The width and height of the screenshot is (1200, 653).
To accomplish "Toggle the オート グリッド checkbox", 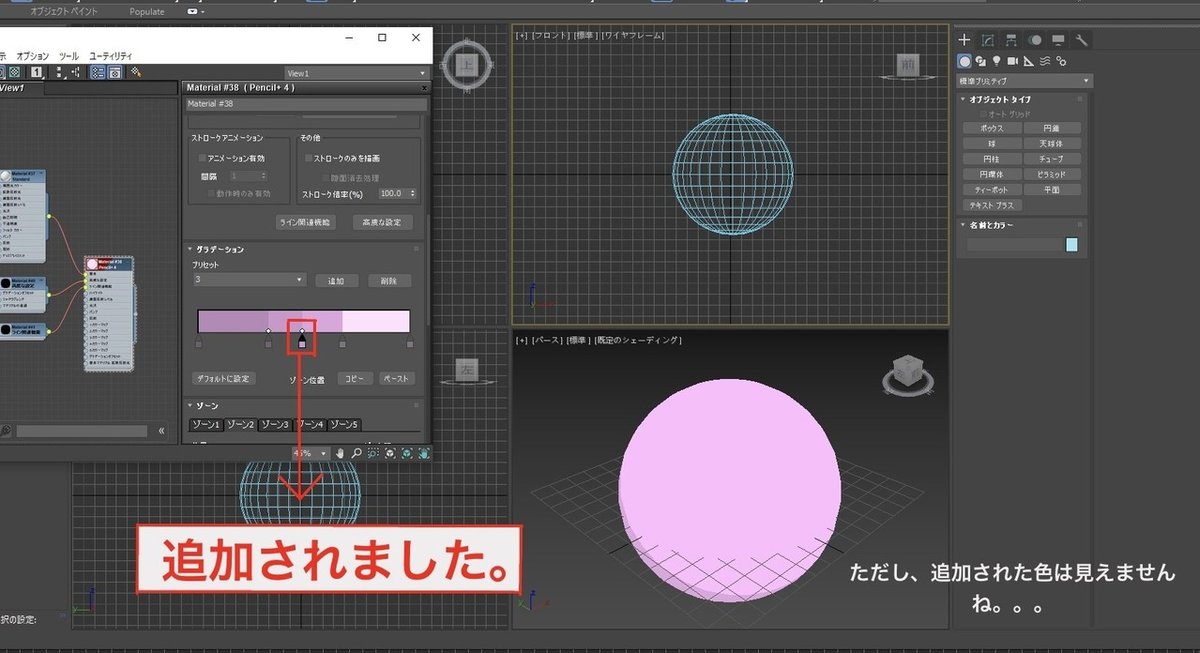I will pyautogui.click(x=984, y=114).
